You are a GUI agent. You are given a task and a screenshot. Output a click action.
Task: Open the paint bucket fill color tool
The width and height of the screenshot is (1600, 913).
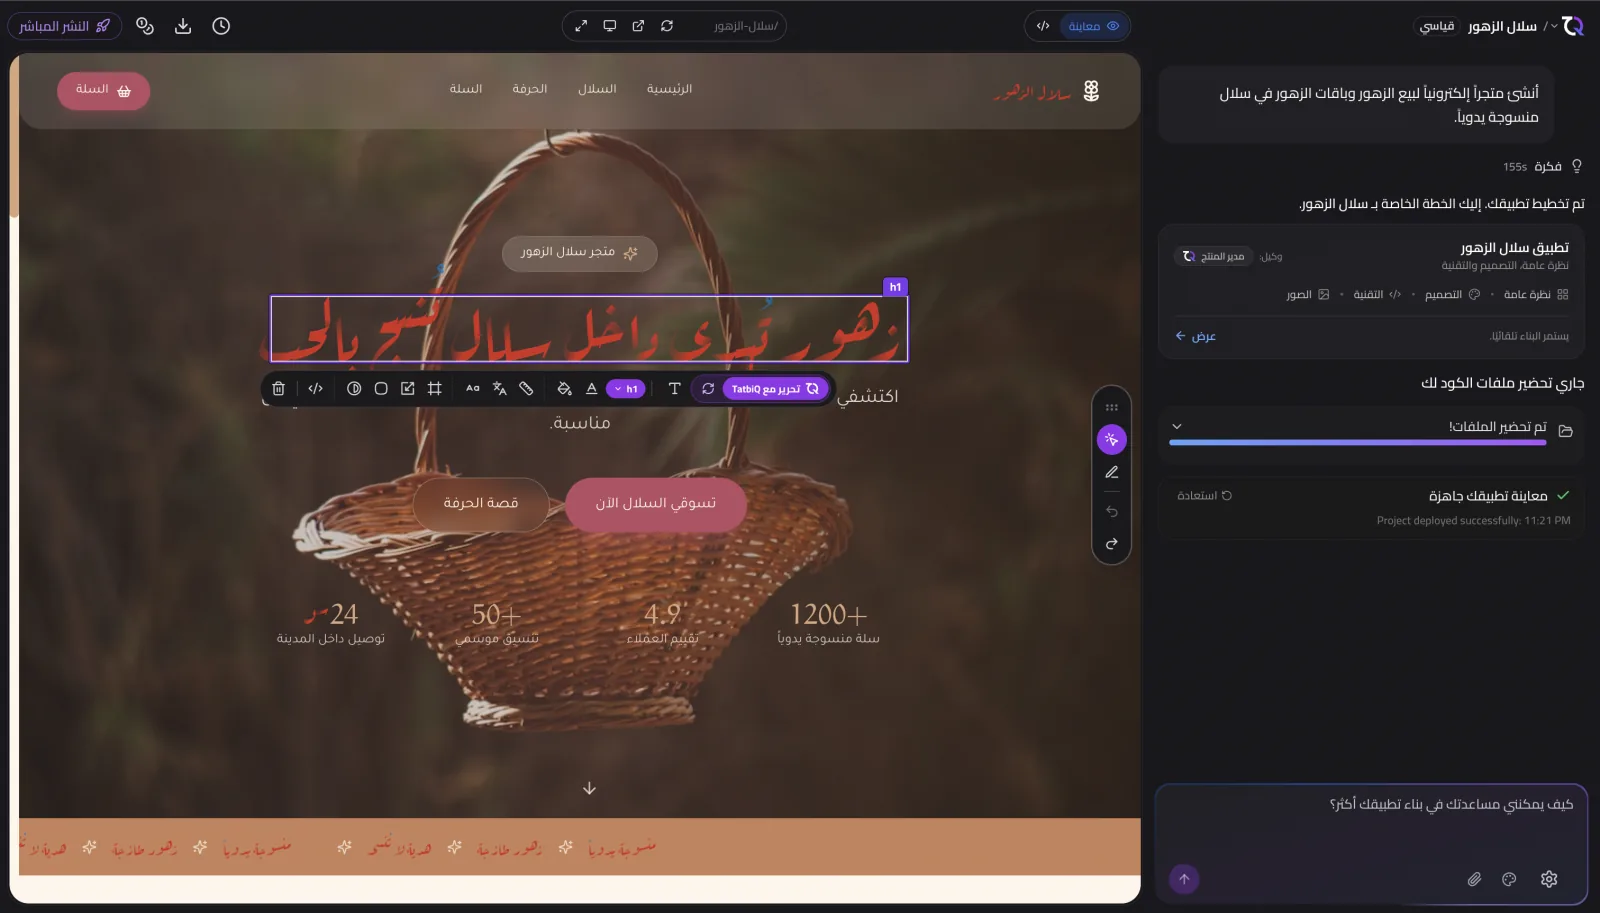(x=565, y=389)
